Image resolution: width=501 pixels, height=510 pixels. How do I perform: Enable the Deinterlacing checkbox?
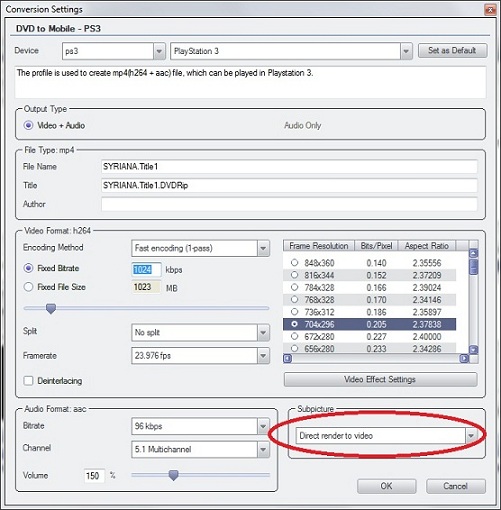(29, 381)
